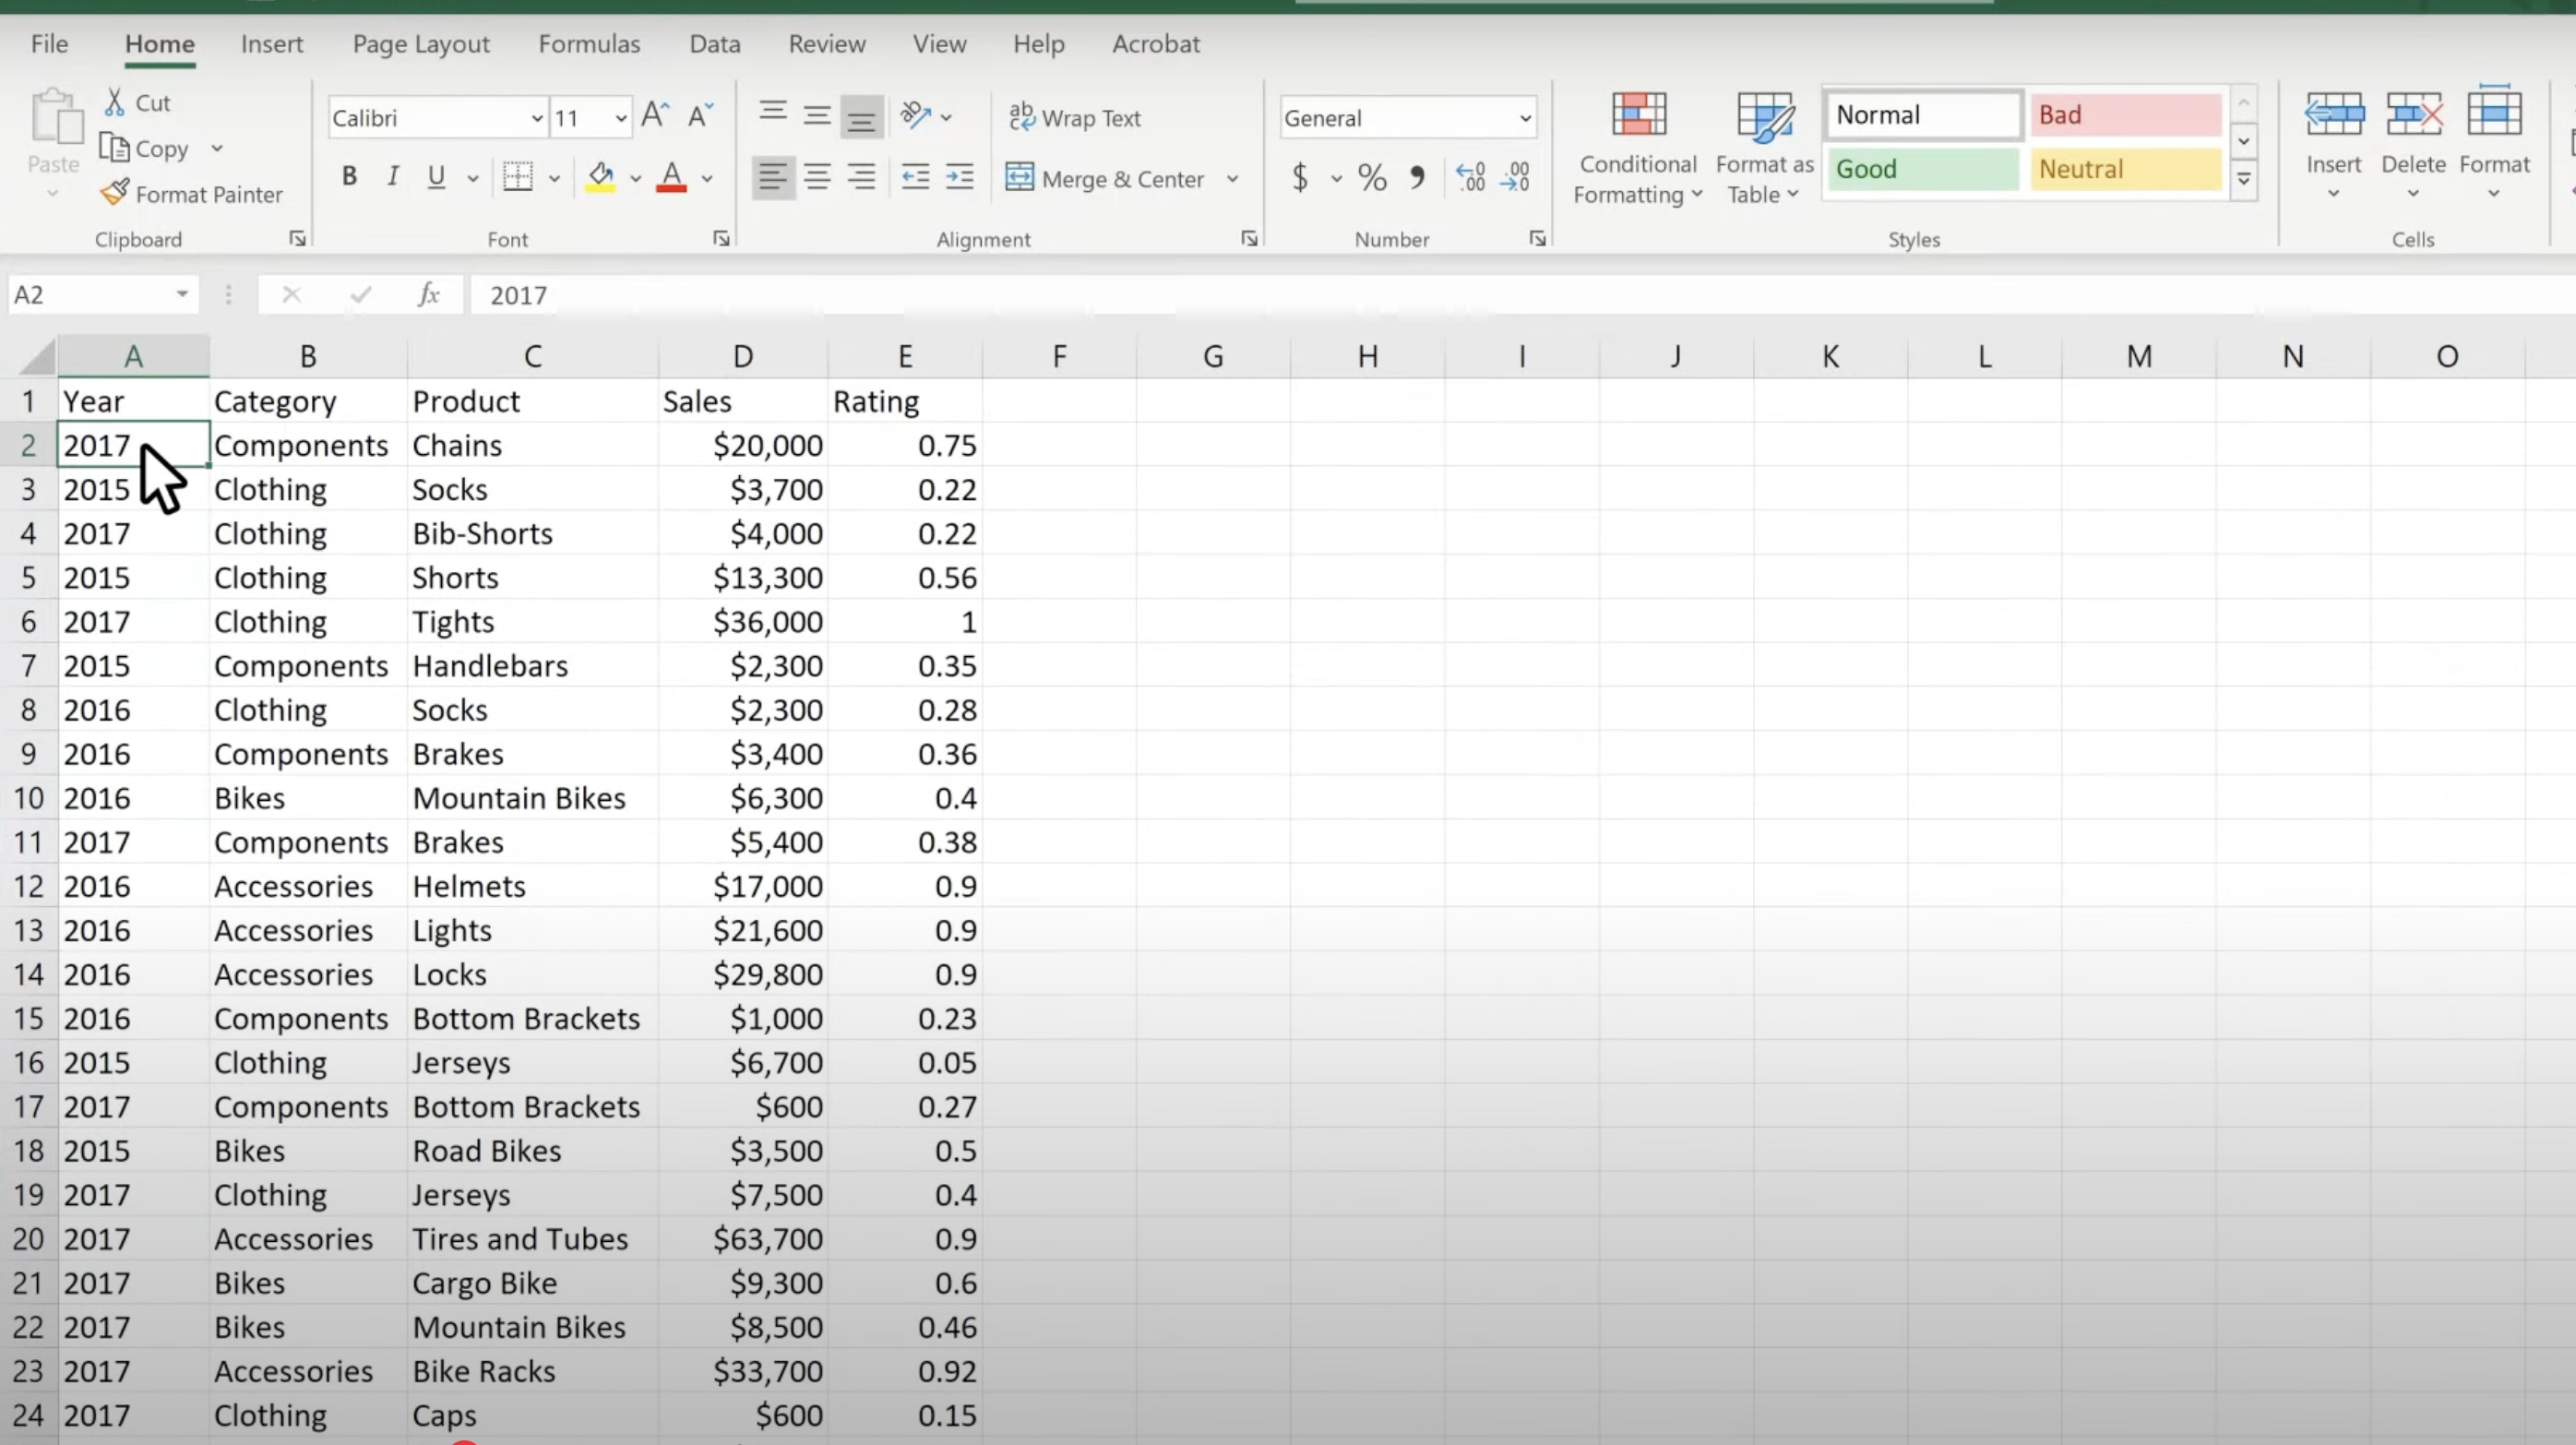Click the Increase Decimal icon
2576x1445 pixels.
click(1470, 178)
